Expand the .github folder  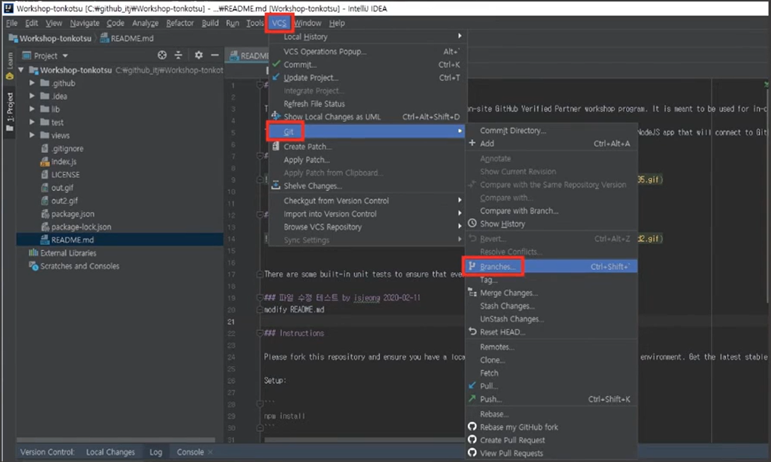point(32,83)
